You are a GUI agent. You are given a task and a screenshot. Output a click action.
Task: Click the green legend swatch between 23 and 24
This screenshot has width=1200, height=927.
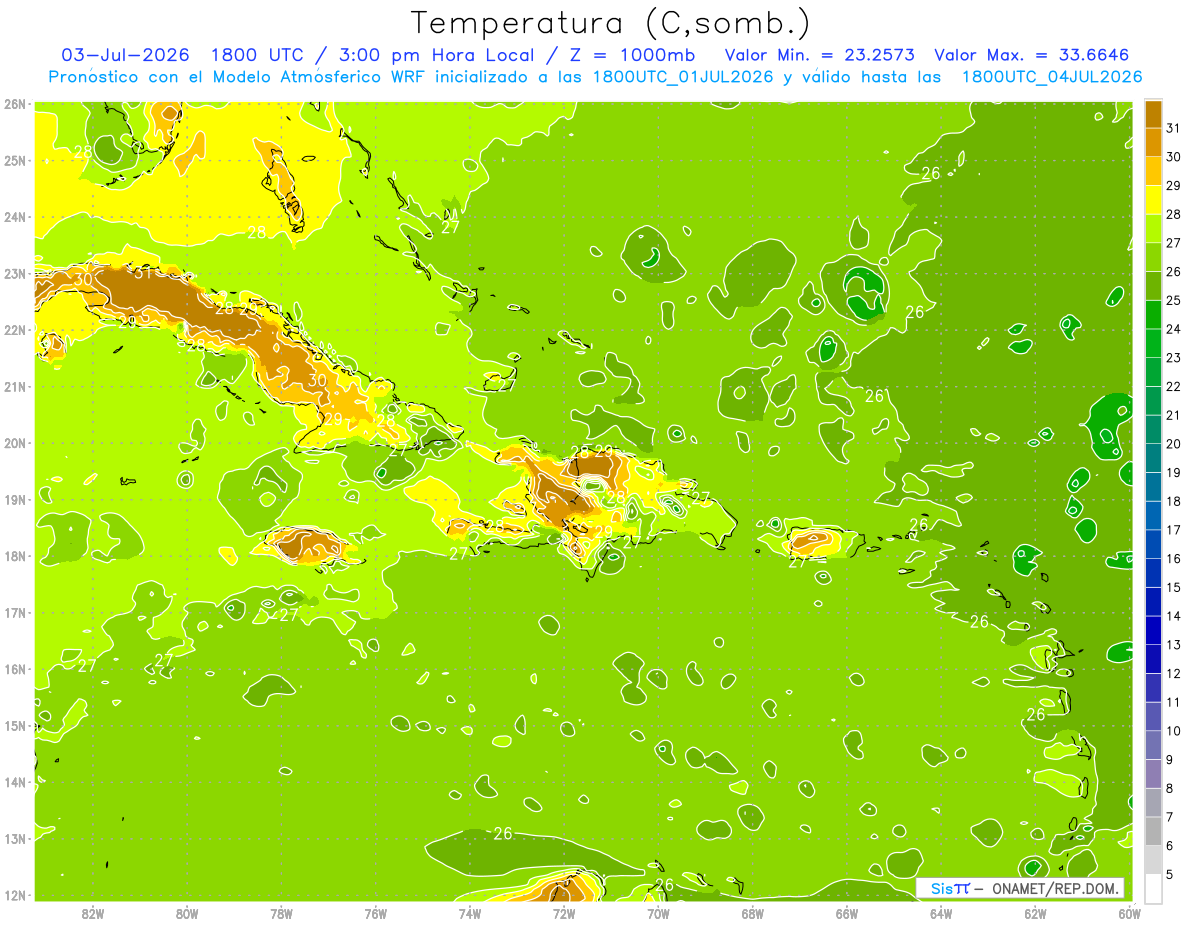click(1153, 343)
